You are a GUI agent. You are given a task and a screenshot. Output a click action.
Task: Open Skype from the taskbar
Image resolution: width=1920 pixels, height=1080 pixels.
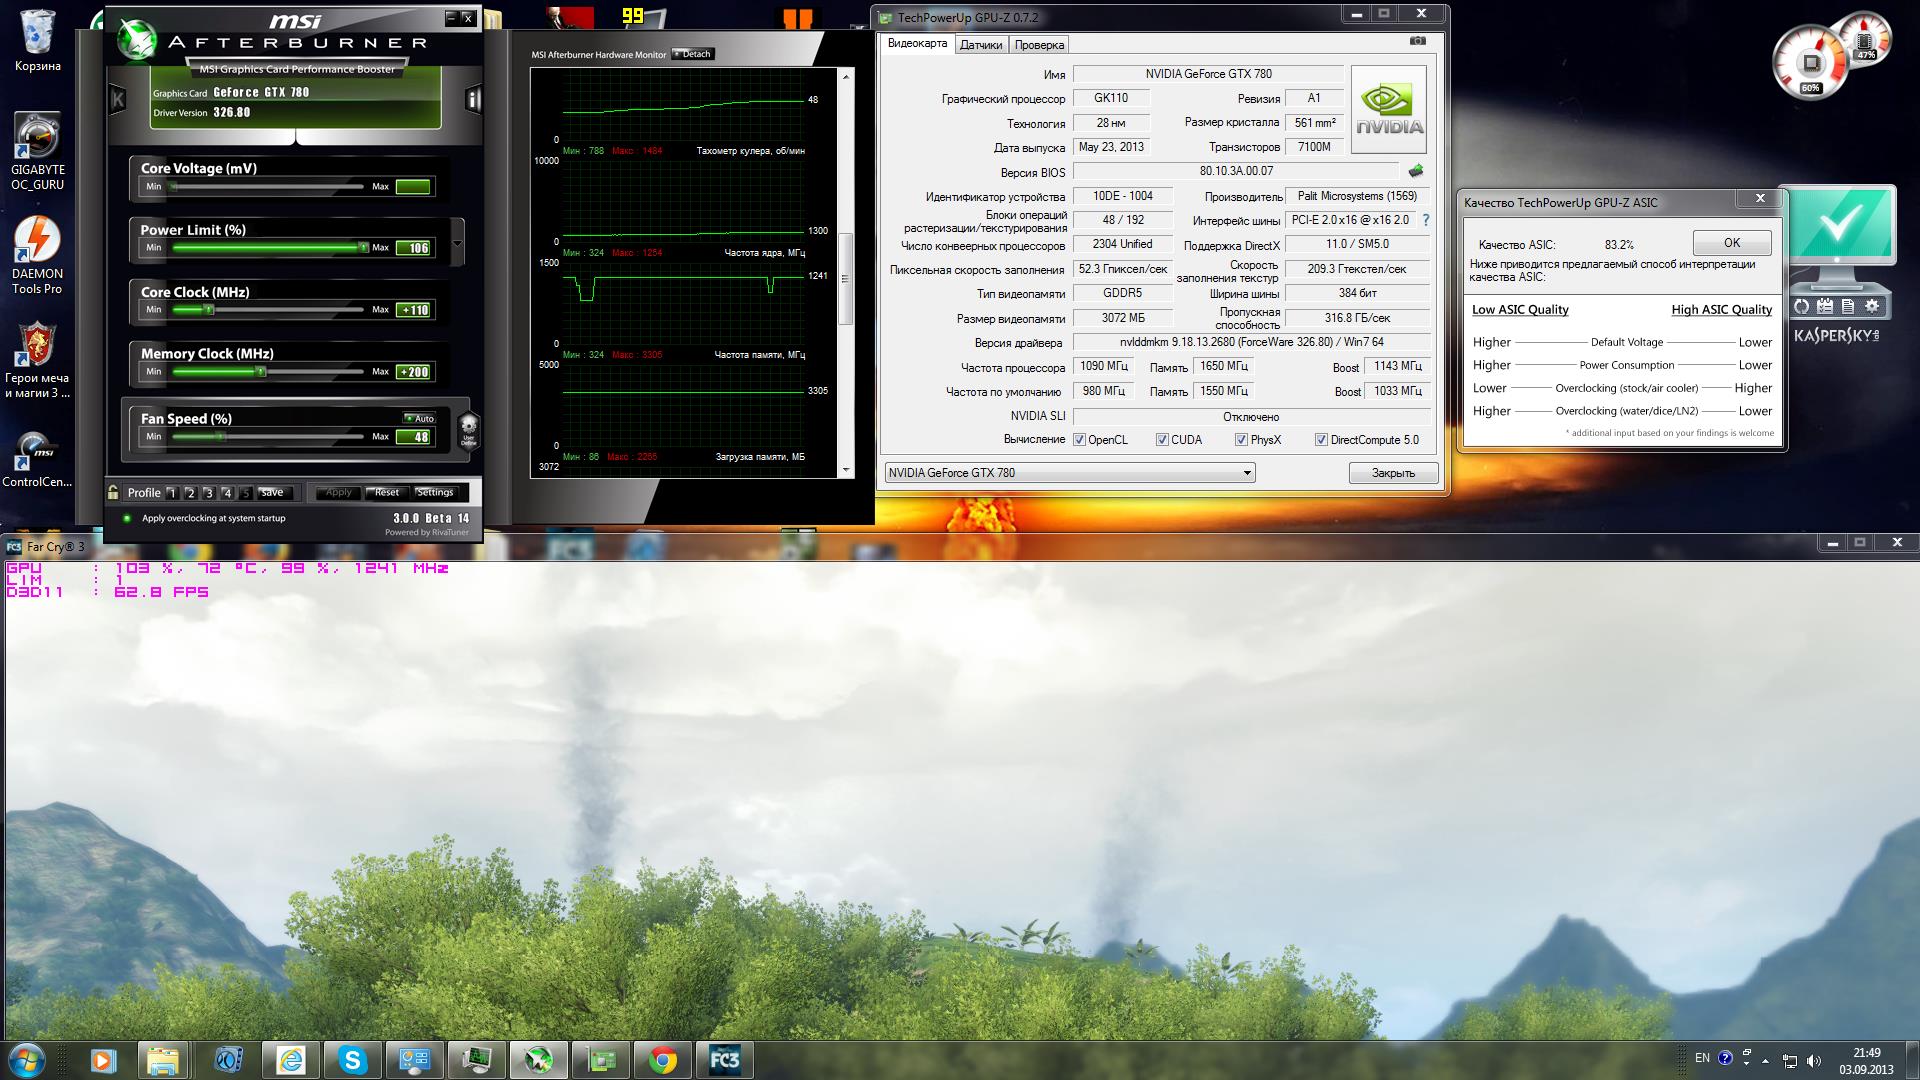pos(352,1059)
